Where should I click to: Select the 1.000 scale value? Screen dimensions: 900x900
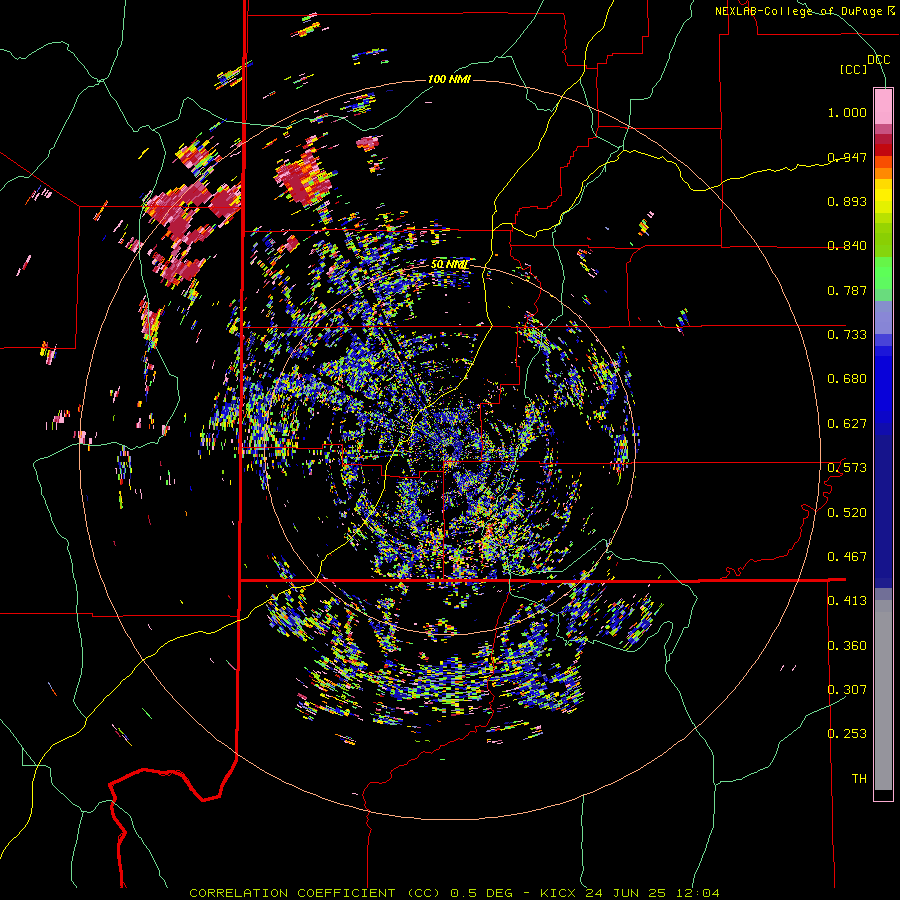847,112
